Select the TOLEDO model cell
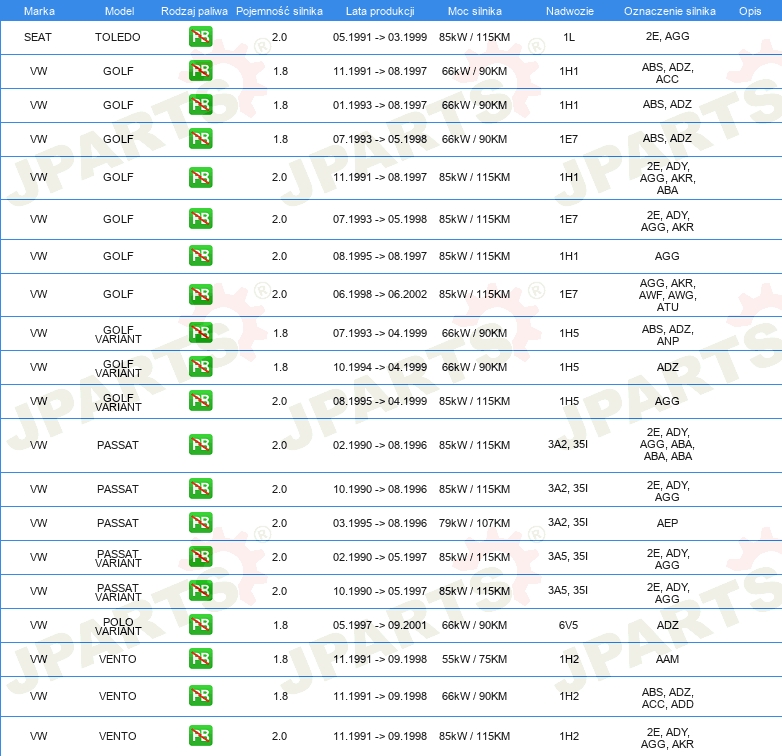This screenshot has width=782, height=756. click(x=118, y=37)
